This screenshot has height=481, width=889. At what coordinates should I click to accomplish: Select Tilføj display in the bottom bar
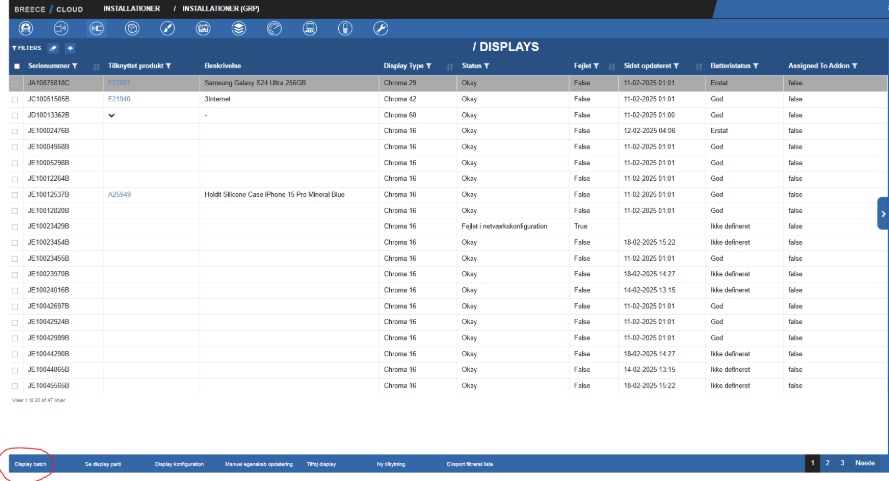pos(321,465)
